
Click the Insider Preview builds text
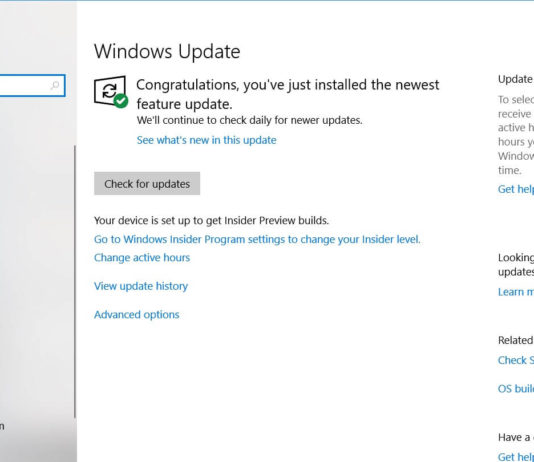click(211, 221)
